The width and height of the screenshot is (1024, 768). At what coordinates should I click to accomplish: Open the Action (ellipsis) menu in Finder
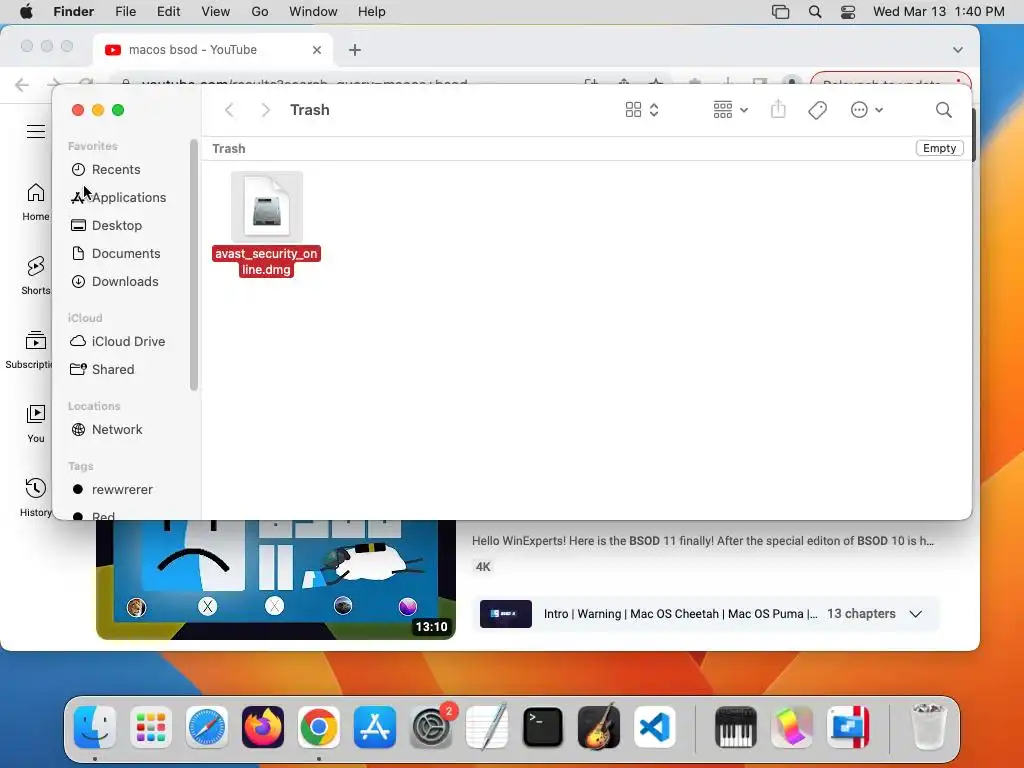click(x=867, y=110)
